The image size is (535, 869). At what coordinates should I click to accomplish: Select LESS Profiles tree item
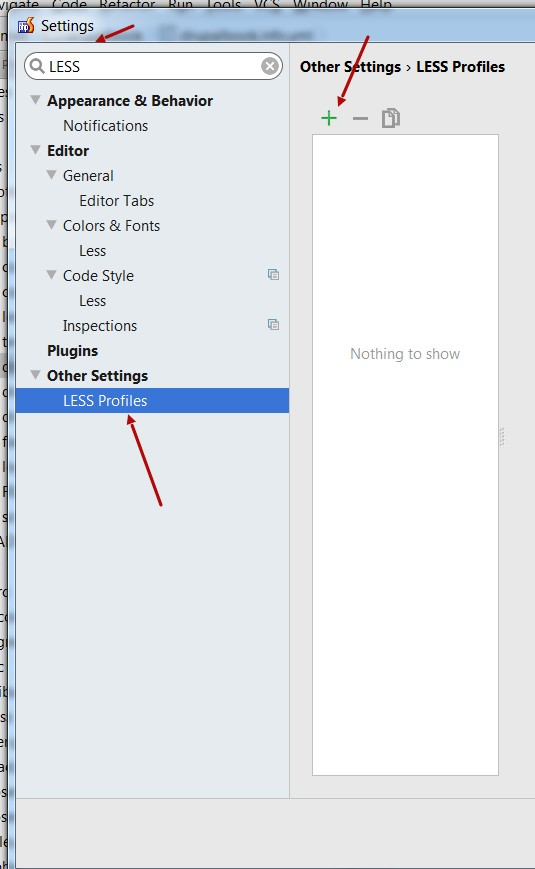(x=152, y=400)
